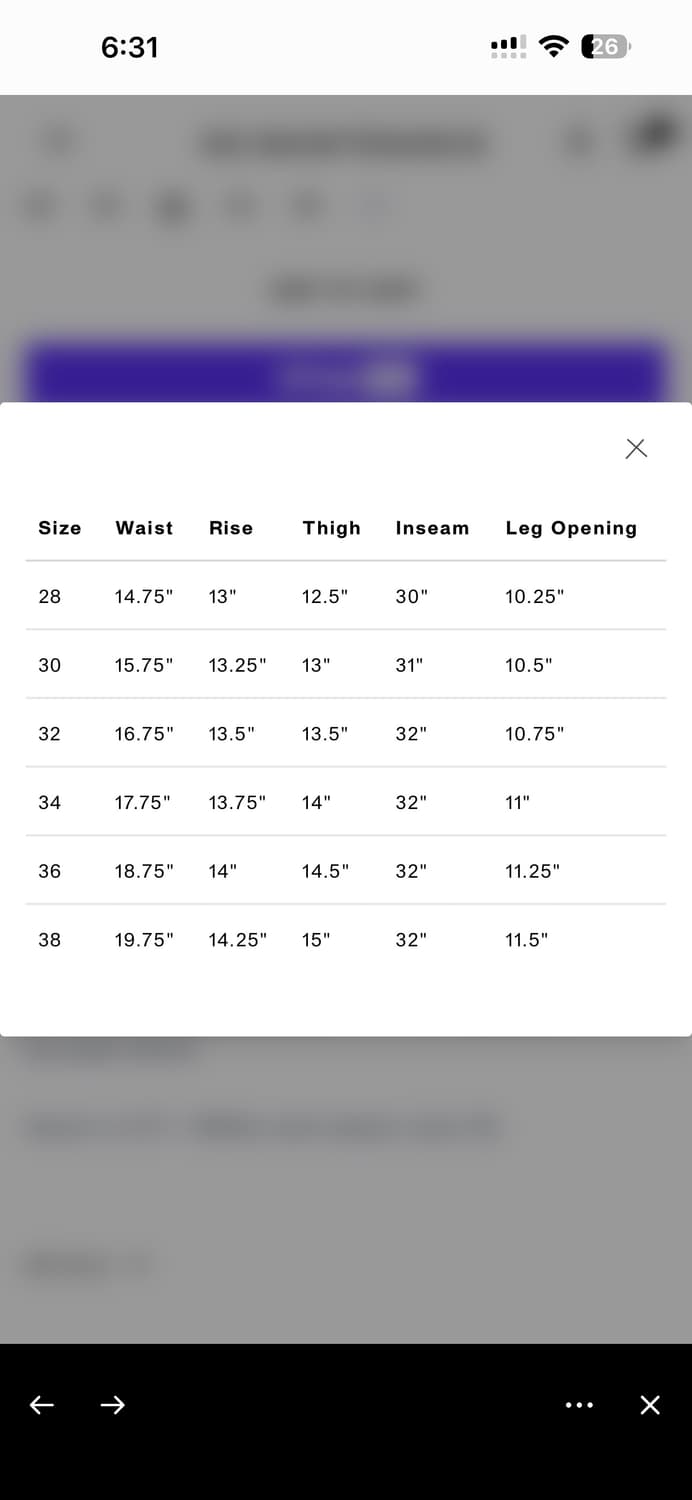This screenshot has width=692, height=1500.
Task: Select the Rise column header
Action: pyautogui.click(x=231, y=528)
